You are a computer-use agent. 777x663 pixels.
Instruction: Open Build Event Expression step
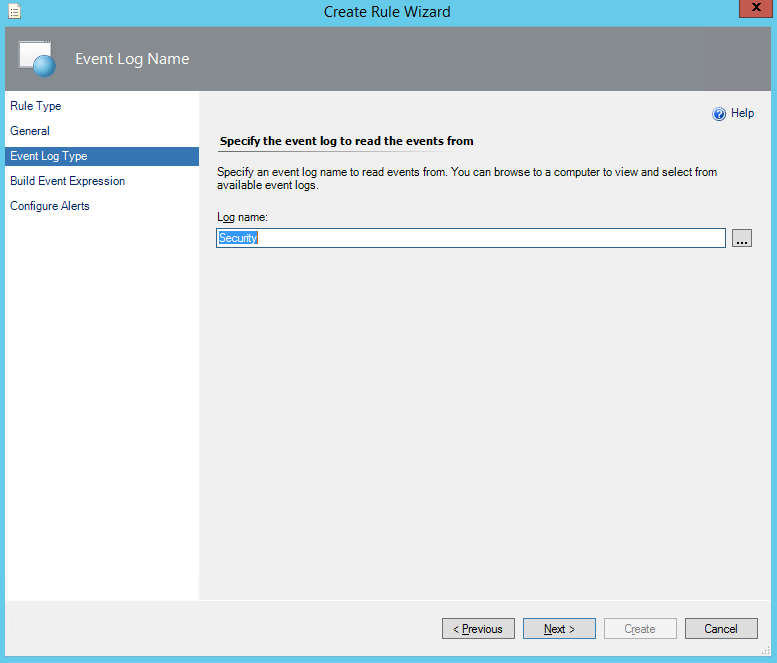click(x=67, y=181)
